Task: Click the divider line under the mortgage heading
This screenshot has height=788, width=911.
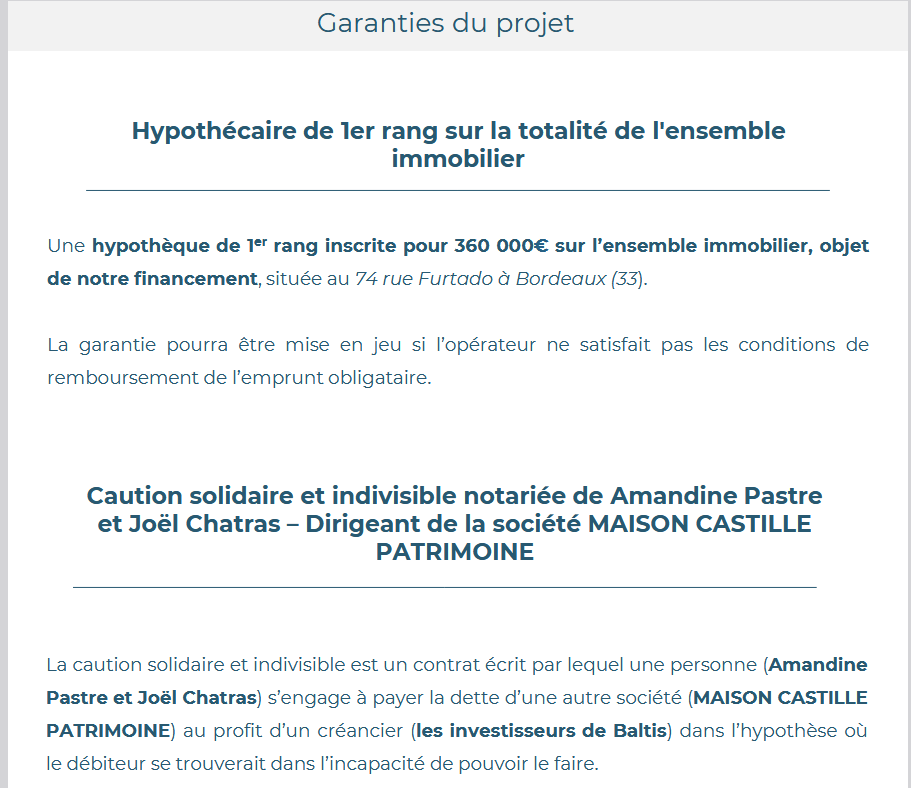Action: [x=458, y=190]
